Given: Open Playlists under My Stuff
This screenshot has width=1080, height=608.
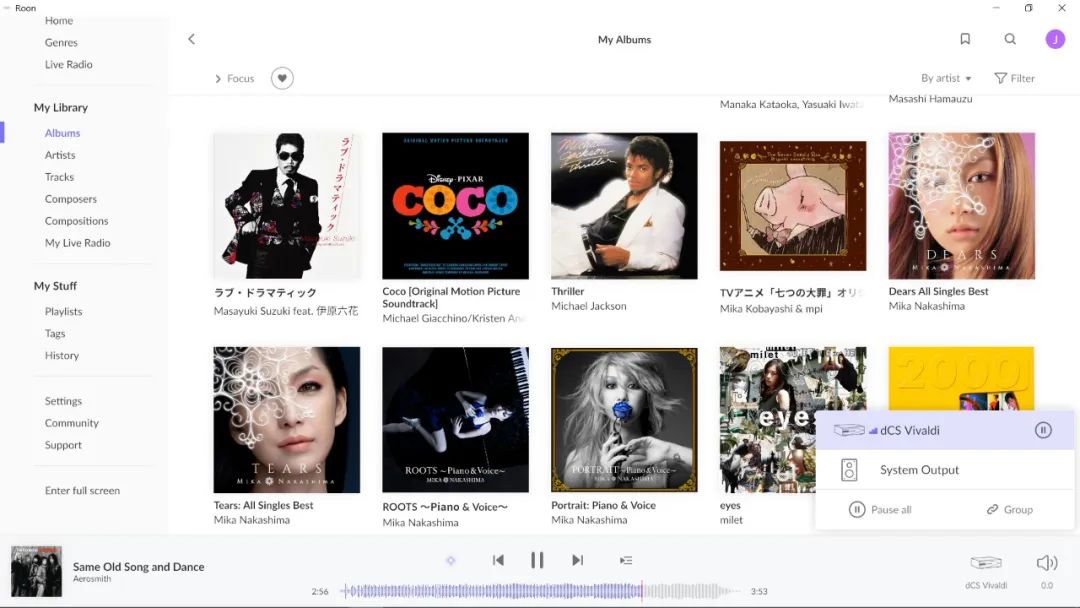Looking at the screenshot, I should pyautogui.click(x=63, y=311).
